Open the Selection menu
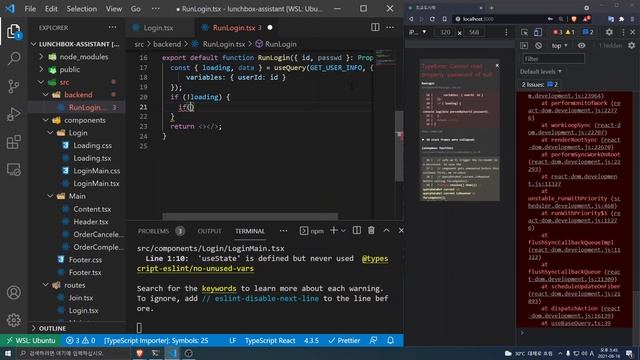This screenshot has height=360, width=640. (82, 9)
